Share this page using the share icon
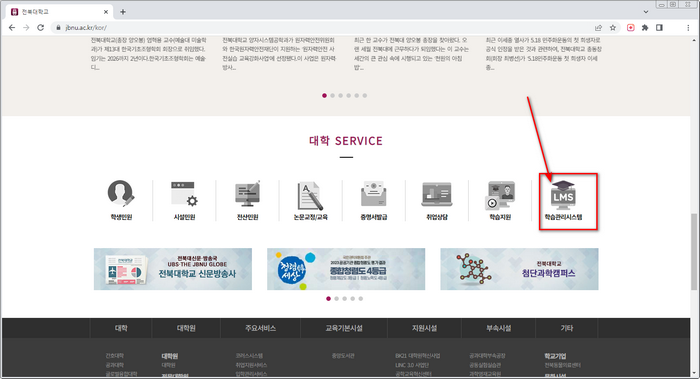The image size is (700, 379). coord(598,28)
